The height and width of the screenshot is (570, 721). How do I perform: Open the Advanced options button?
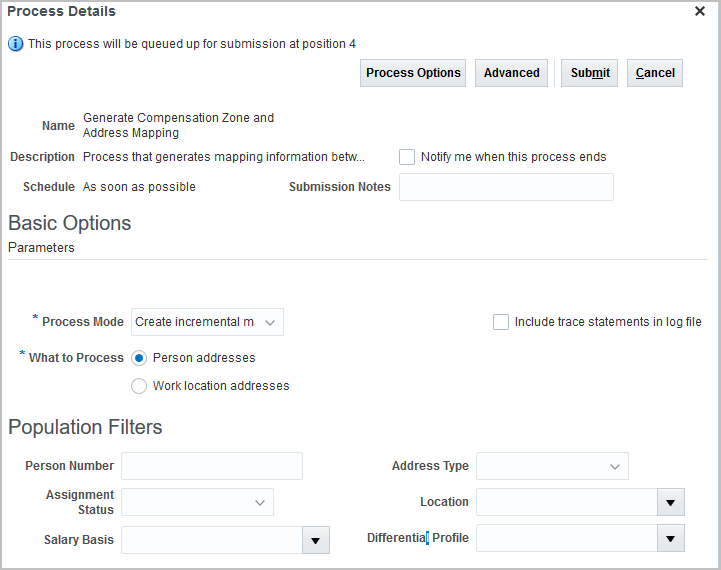(512, 73)
